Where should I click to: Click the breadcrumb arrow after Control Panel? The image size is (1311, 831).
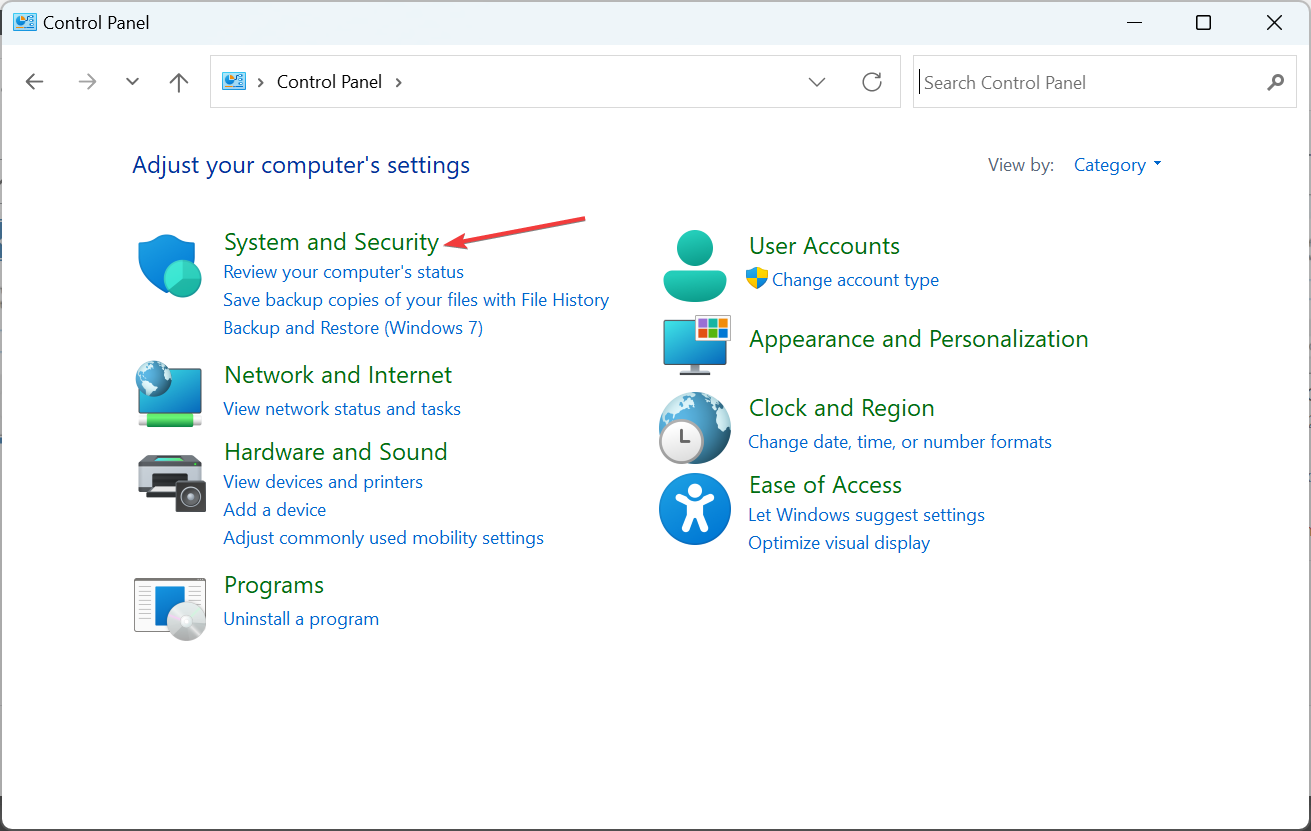point(397,81)
